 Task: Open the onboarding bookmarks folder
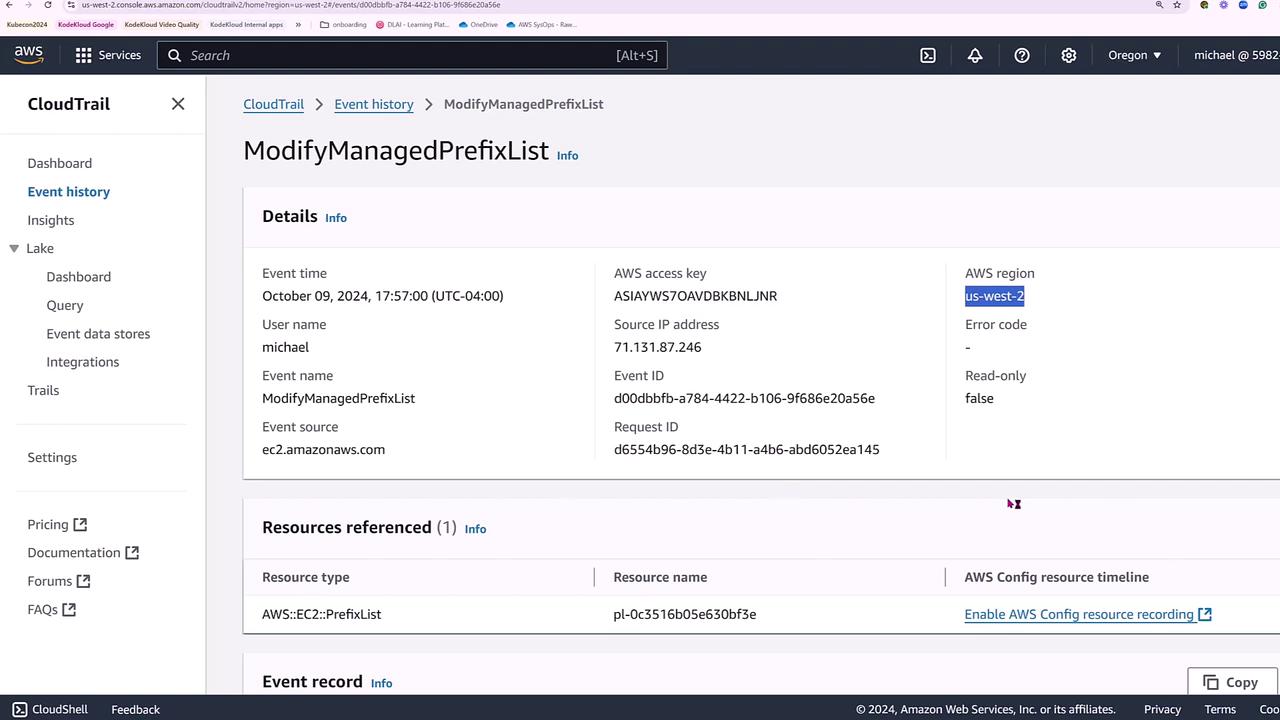(x=343, y=24)
